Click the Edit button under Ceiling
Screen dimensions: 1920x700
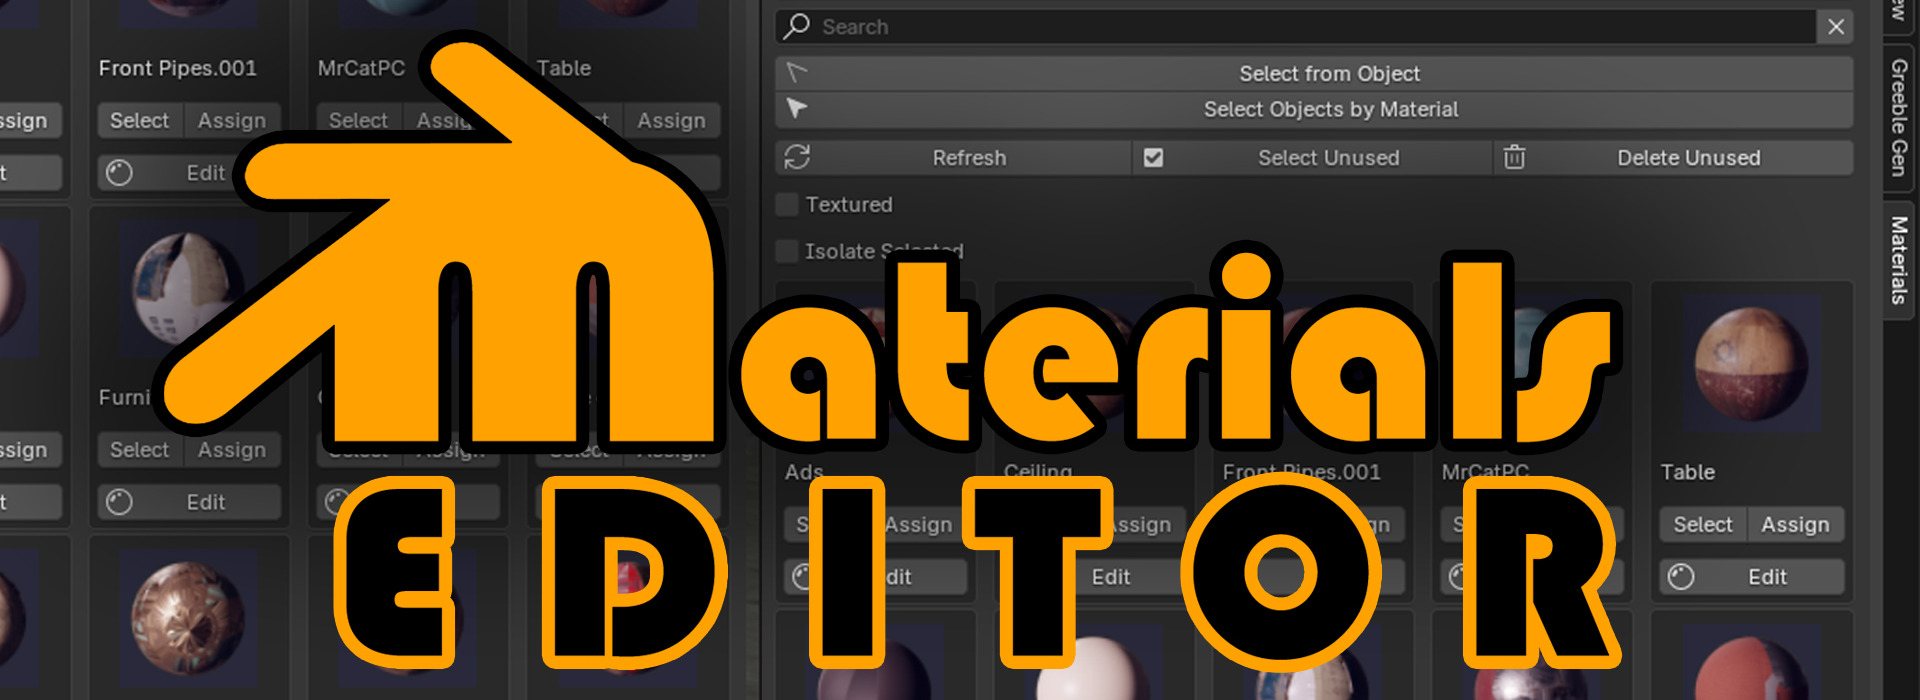point(1095,577)
